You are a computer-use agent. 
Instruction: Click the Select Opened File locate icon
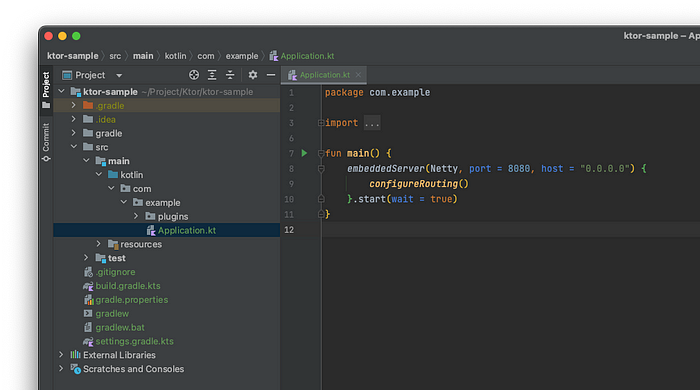pyautogui.click(x=194, y=75)
